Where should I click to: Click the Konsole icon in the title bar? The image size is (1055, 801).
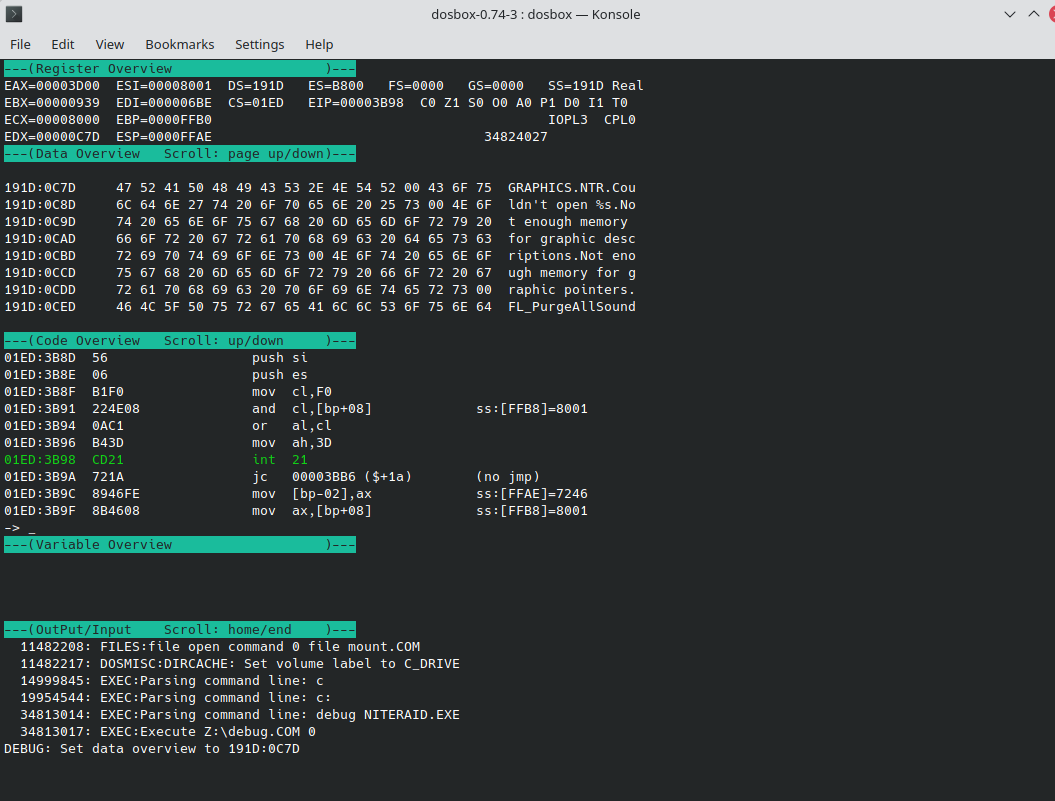pos(14,14)
